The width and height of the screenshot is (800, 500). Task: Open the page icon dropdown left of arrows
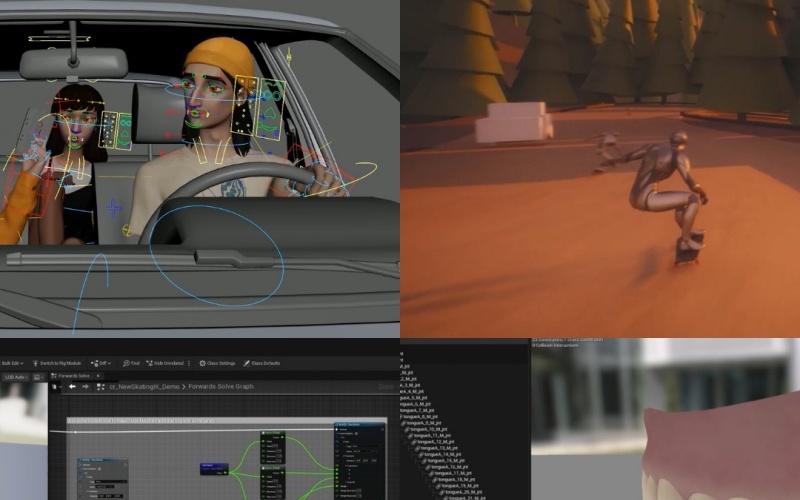point(57,387)
